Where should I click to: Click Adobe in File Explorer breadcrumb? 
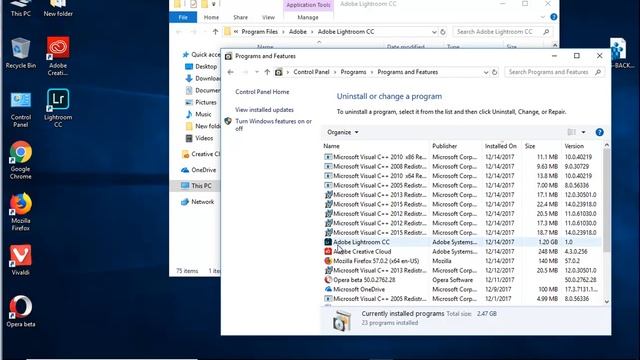pyautogui.click(x=298, y=32)
